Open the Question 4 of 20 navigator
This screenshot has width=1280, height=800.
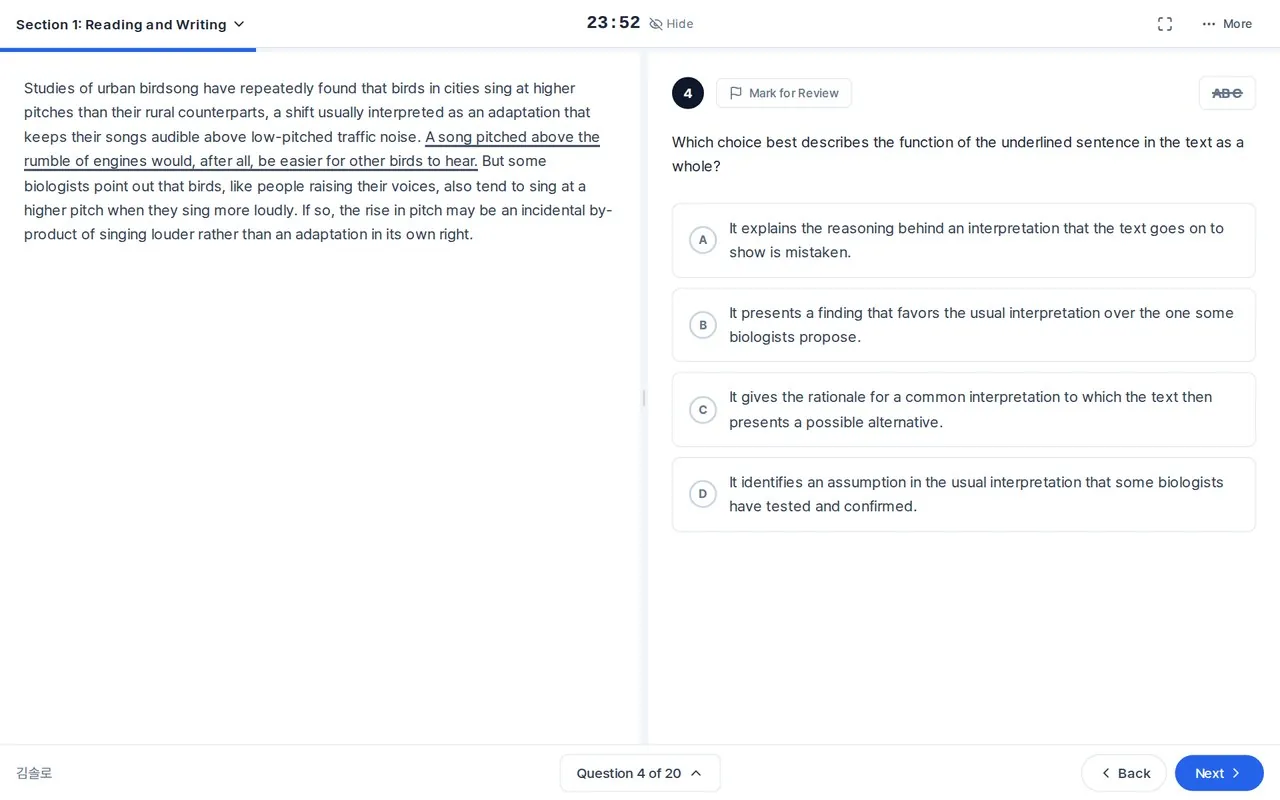coord(640,773)
